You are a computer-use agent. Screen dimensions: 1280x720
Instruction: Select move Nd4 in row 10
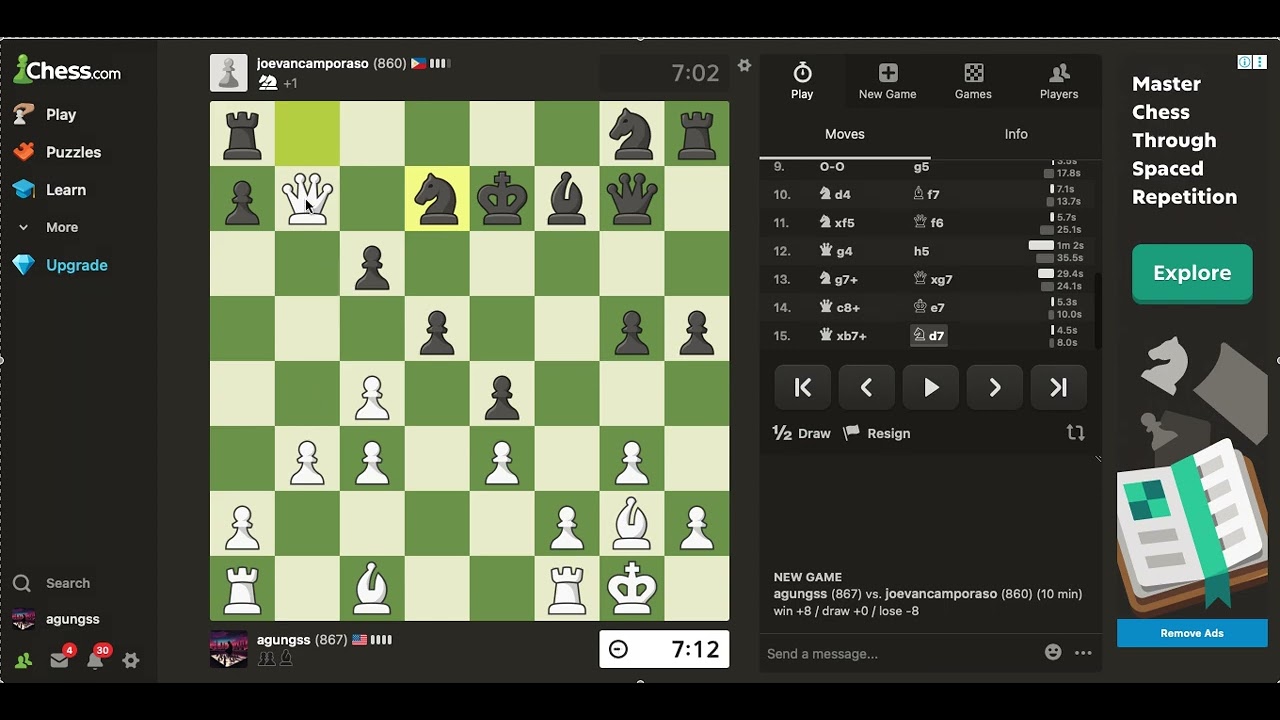pos(835,194)
